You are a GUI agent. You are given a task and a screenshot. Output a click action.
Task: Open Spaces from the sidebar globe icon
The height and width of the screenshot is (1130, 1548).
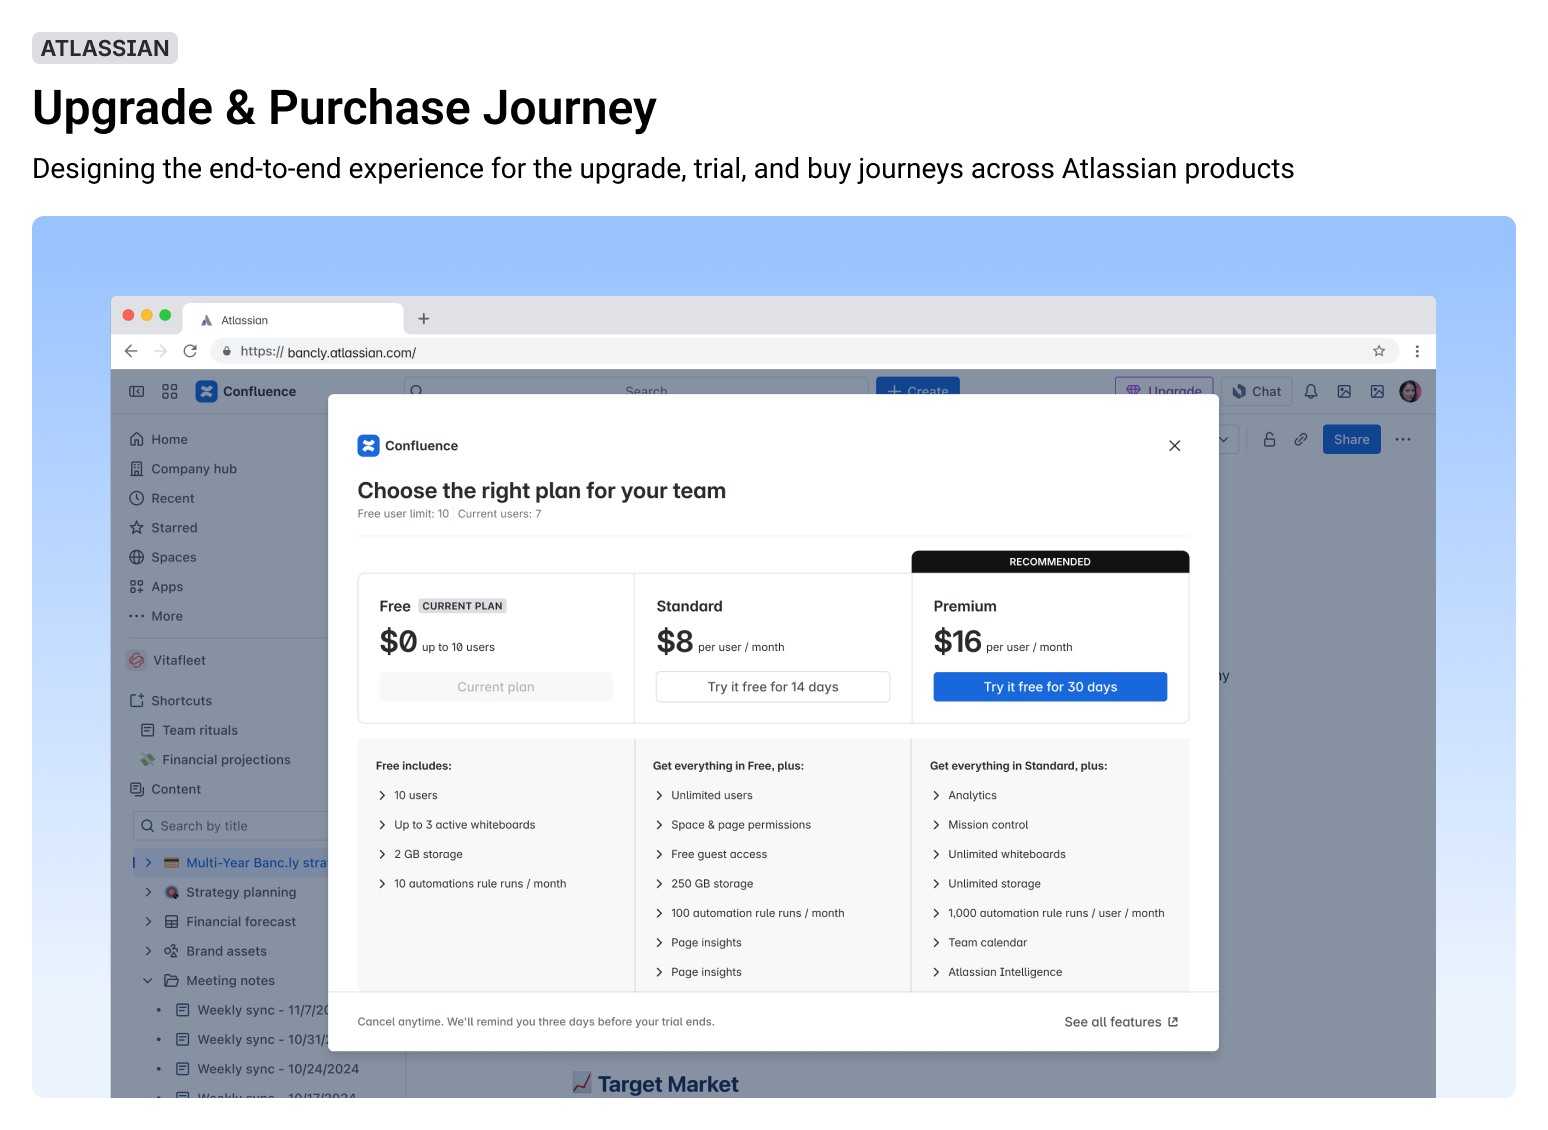tap(137, 557)
